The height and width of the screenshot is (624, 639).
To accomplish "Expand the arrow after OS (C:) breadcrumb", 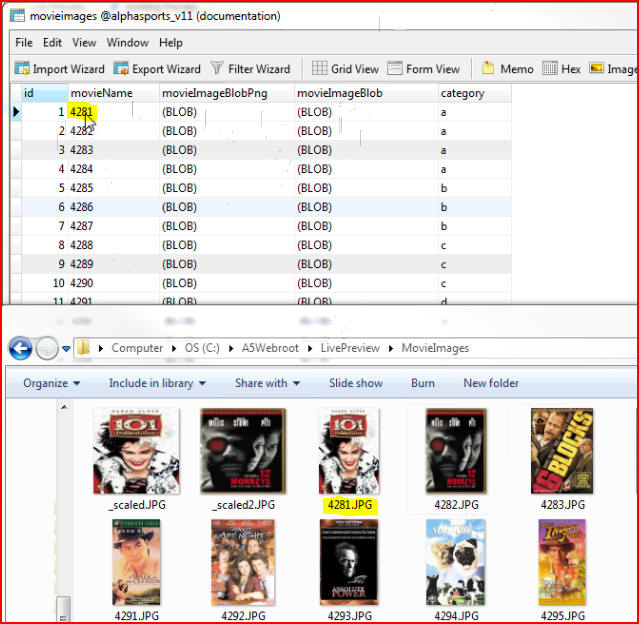I will coord(231,348).
